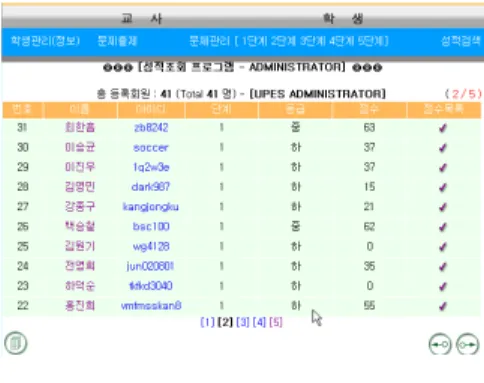Open score list checkmark for wg4128
The height and width of the screenshot is (383, 484).
coord(443,247)
